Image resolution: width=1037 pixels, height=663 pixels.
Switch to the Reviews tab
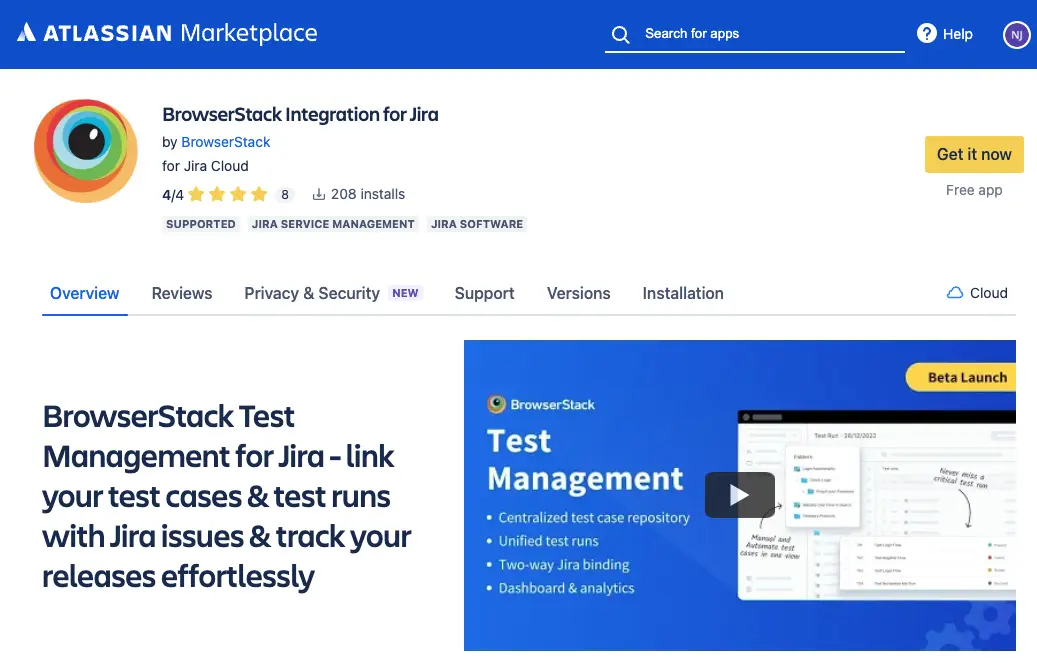coord(182,293)
